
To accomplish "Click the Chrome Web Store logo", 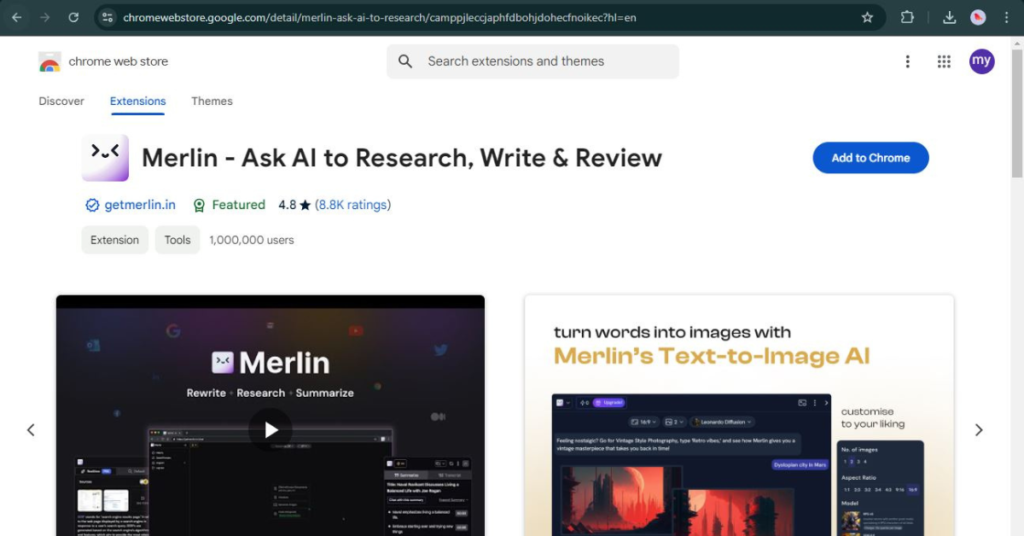I will point(50,62).
